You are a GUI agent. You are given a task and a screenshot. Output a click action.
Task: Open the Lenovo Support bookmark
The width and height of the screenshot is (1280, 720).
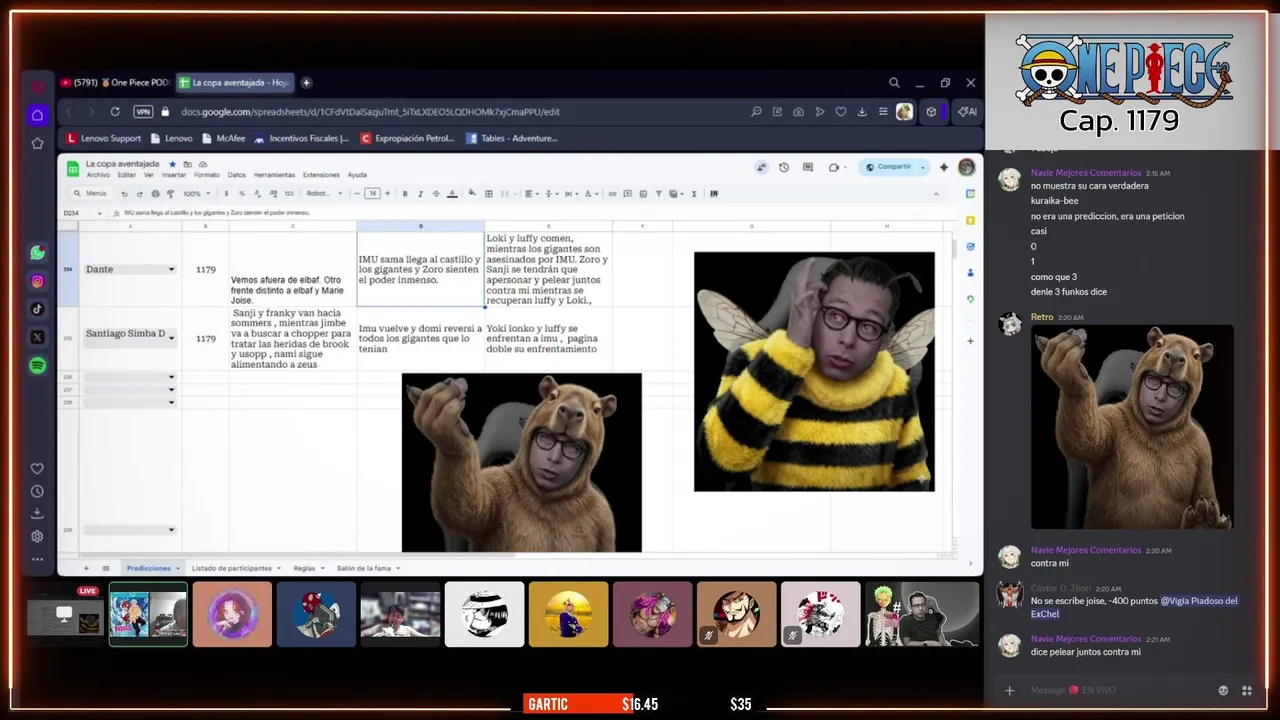[x=104, y=138]
